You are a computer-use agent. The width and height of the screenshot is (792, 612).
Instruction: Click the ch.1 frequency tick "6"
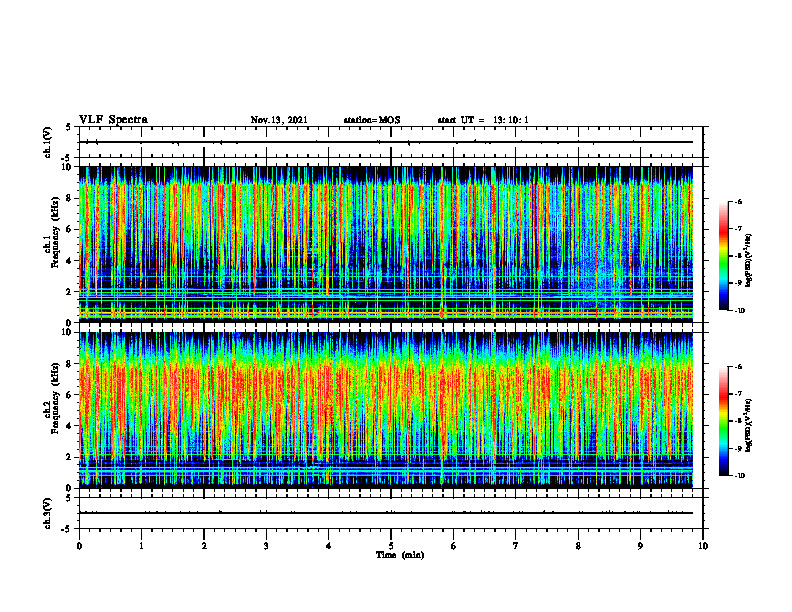(x=69, y=230)
